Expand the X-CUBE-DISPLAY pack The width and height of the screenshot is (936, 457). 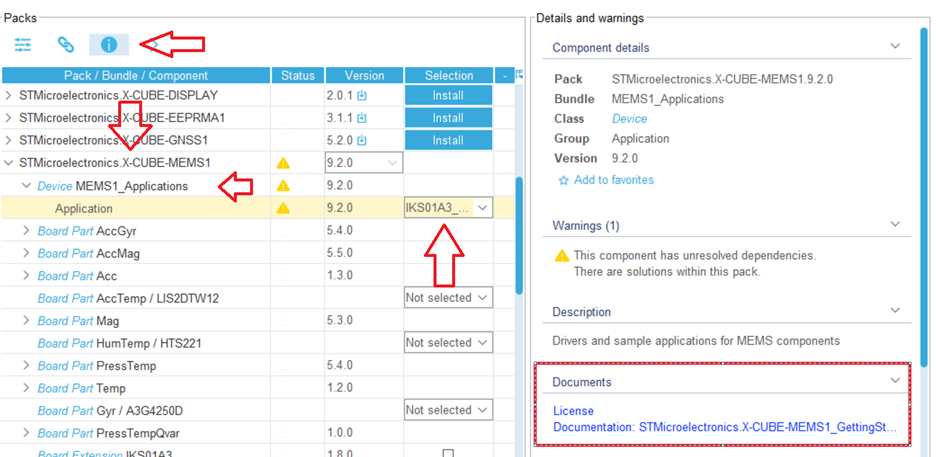pyautogui.click(x=8, y=95)
